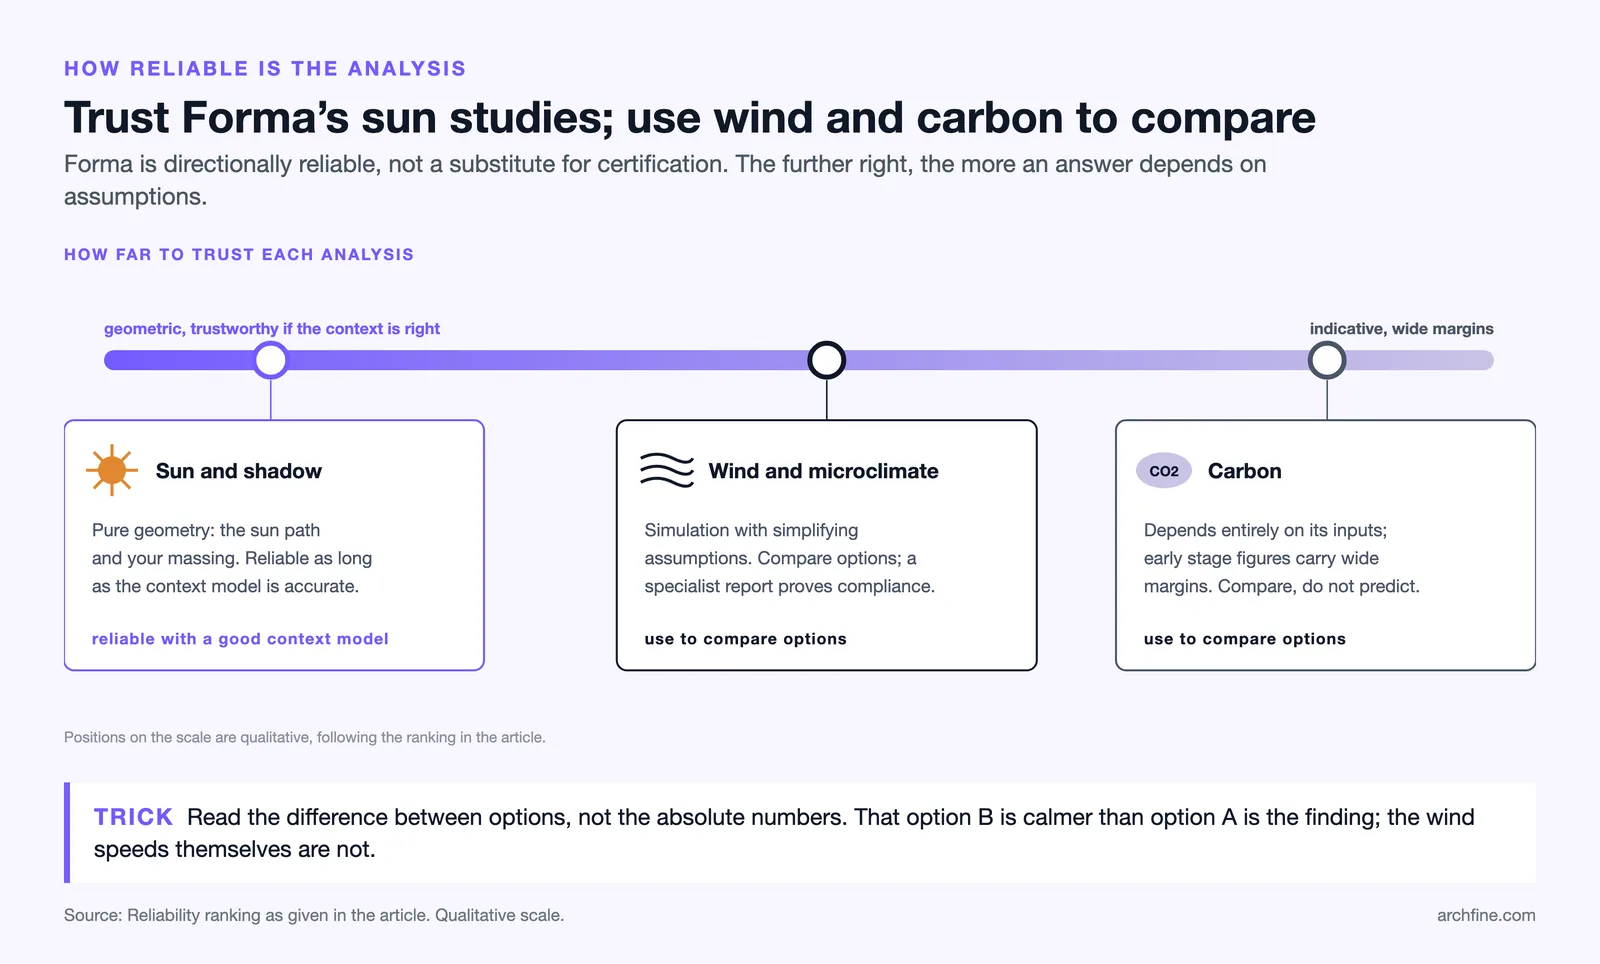Image resolution: width=1600 pixels, height=964 pixels.
Task: Select the Wind and microclimate scale marker
Action: (x=827, y=360)
